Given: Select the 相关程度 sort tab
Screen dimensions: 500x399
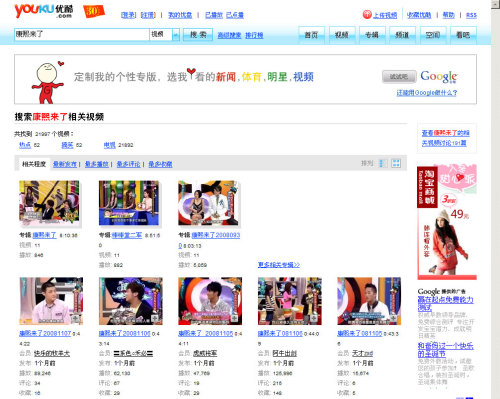Looking at the screenshot, I should pyautogui.click(x=34, y=164).
